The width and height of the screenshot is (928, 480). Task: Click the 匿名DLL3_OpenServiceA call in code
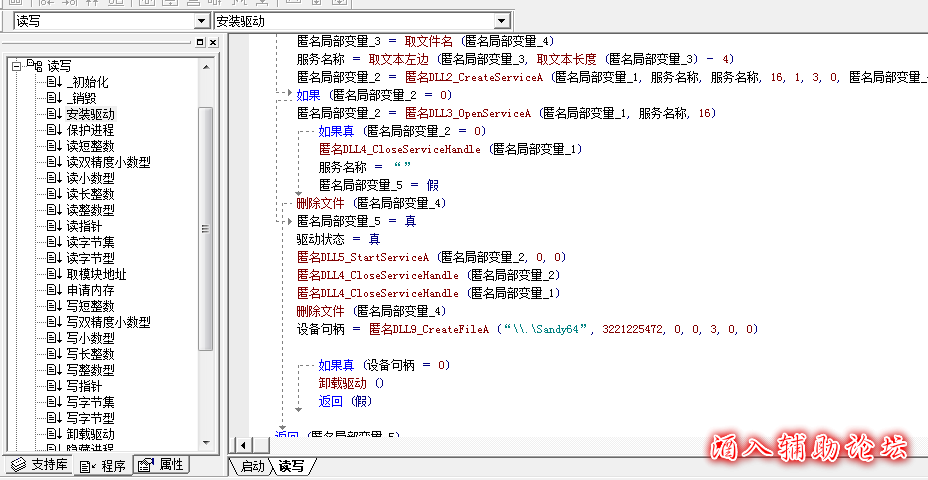(468, 113)
